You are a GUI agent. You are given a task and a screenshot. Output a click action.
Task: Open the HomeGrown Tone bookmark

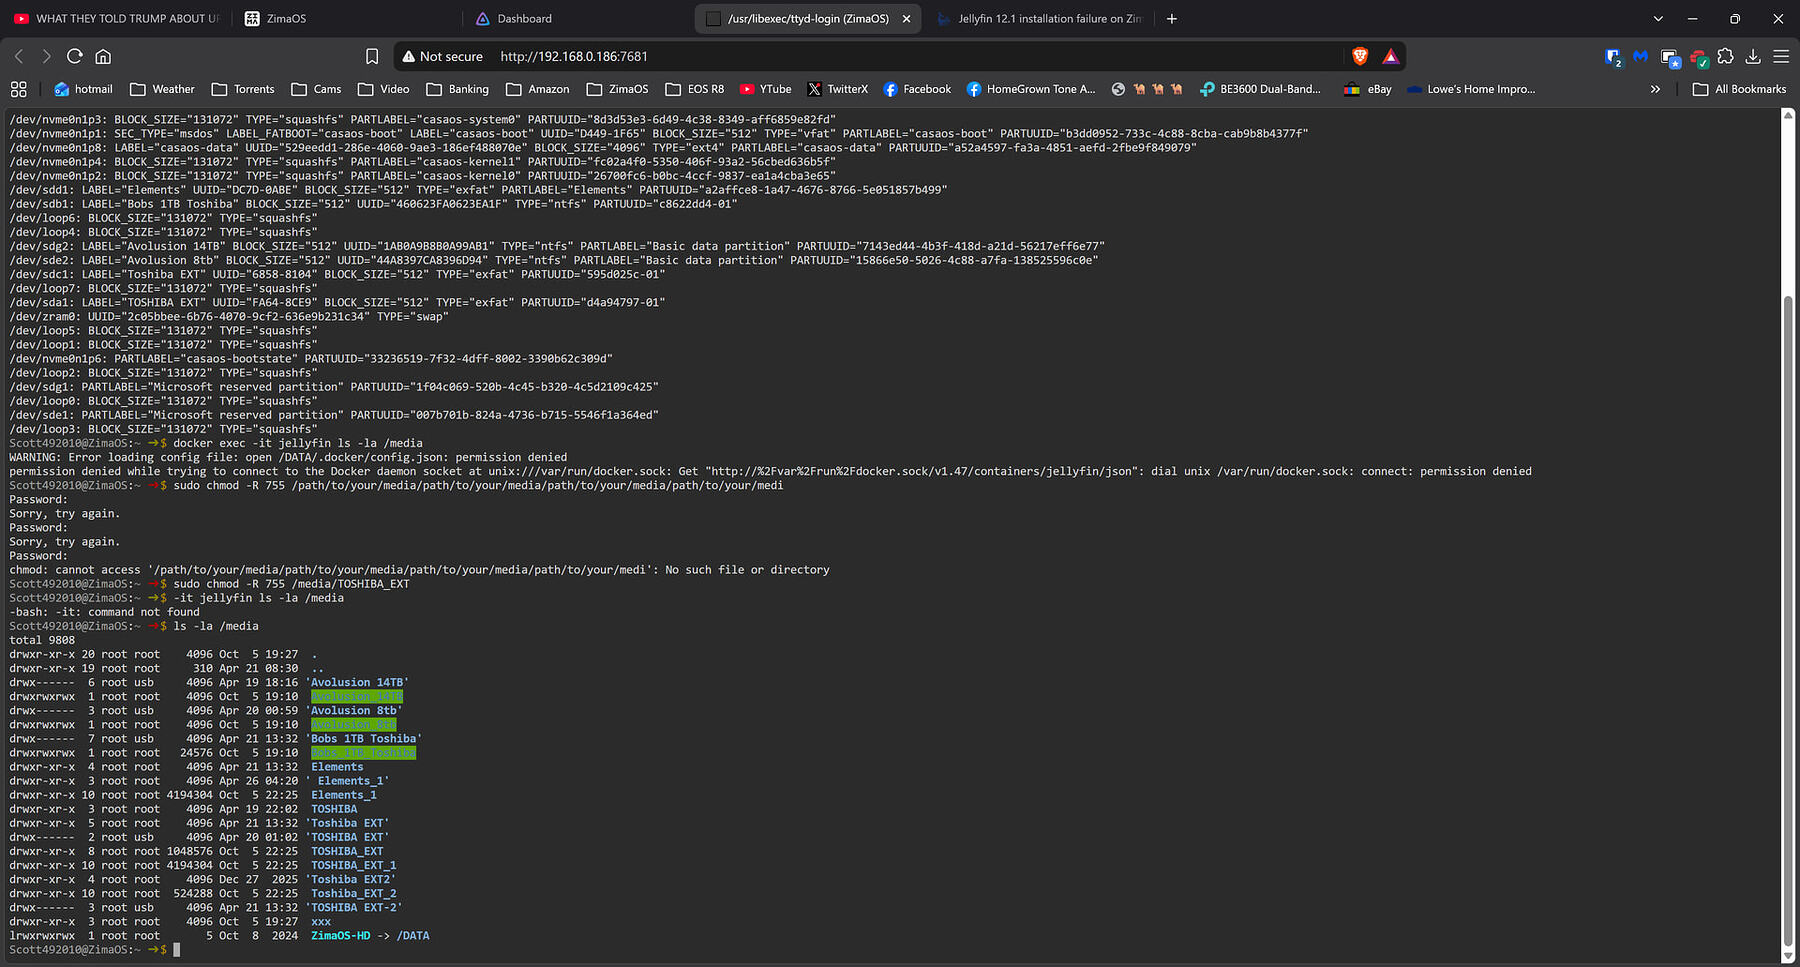(x=1031, y=89)
